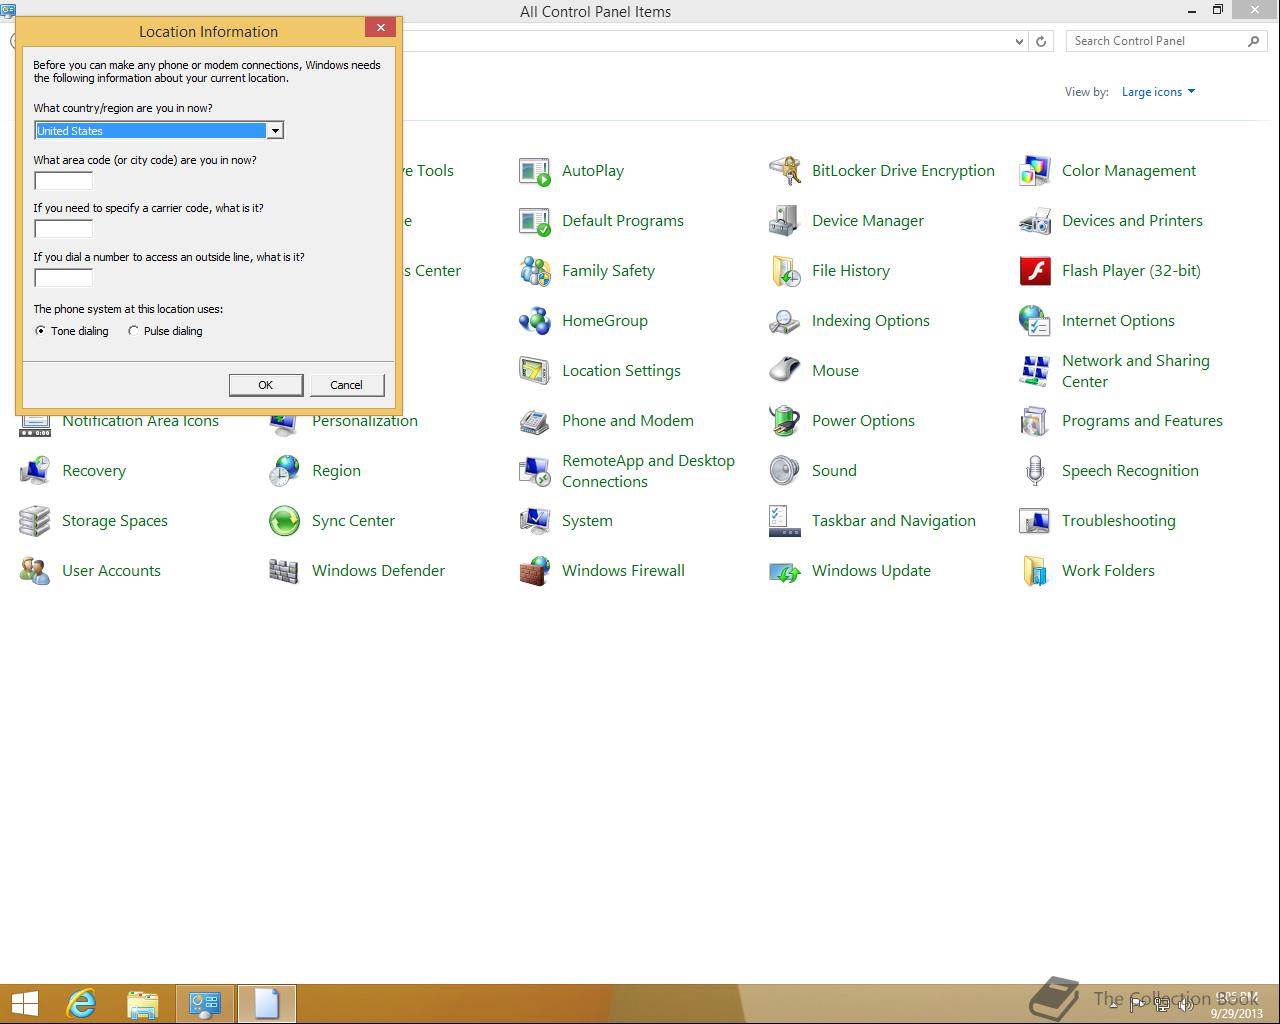
Task: Open the Speech Recognition microphone icon
Action: pyautogui.click(x=1035, y=471)
